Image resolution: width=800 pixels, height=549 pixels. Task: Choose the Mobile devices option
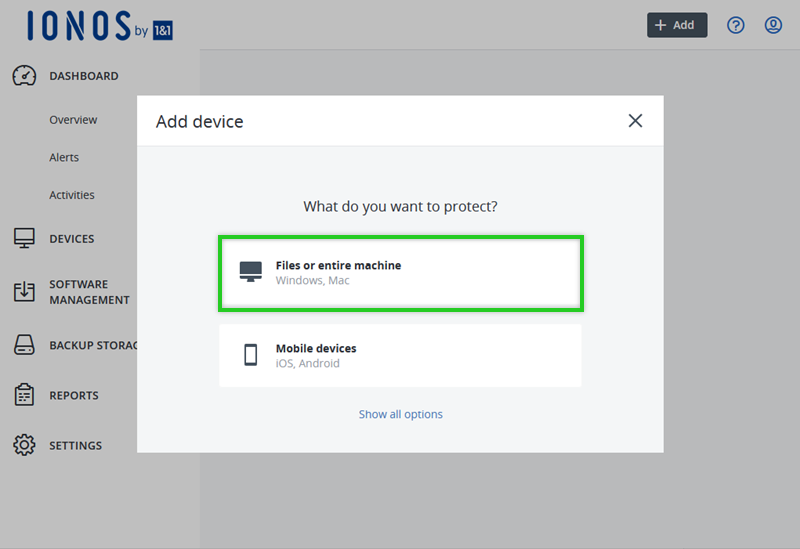tap(400, 355)
